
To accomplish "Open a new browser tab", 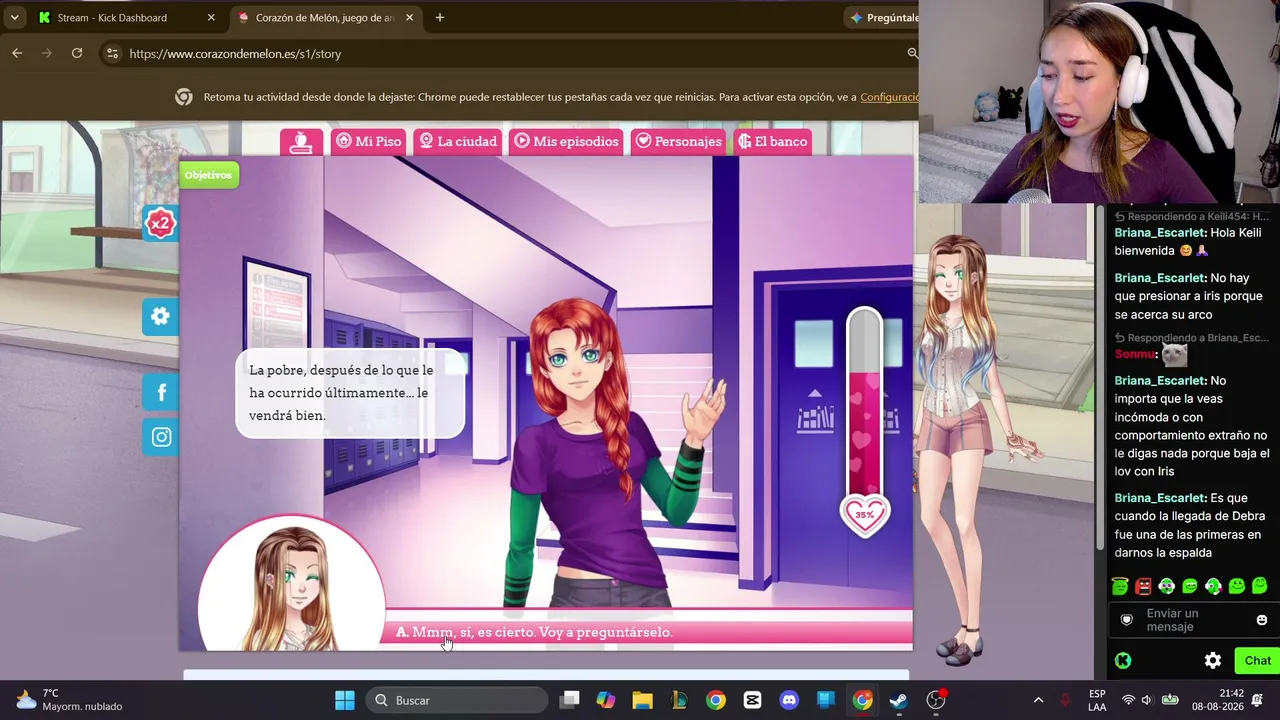I will click(x=440, y=18).
